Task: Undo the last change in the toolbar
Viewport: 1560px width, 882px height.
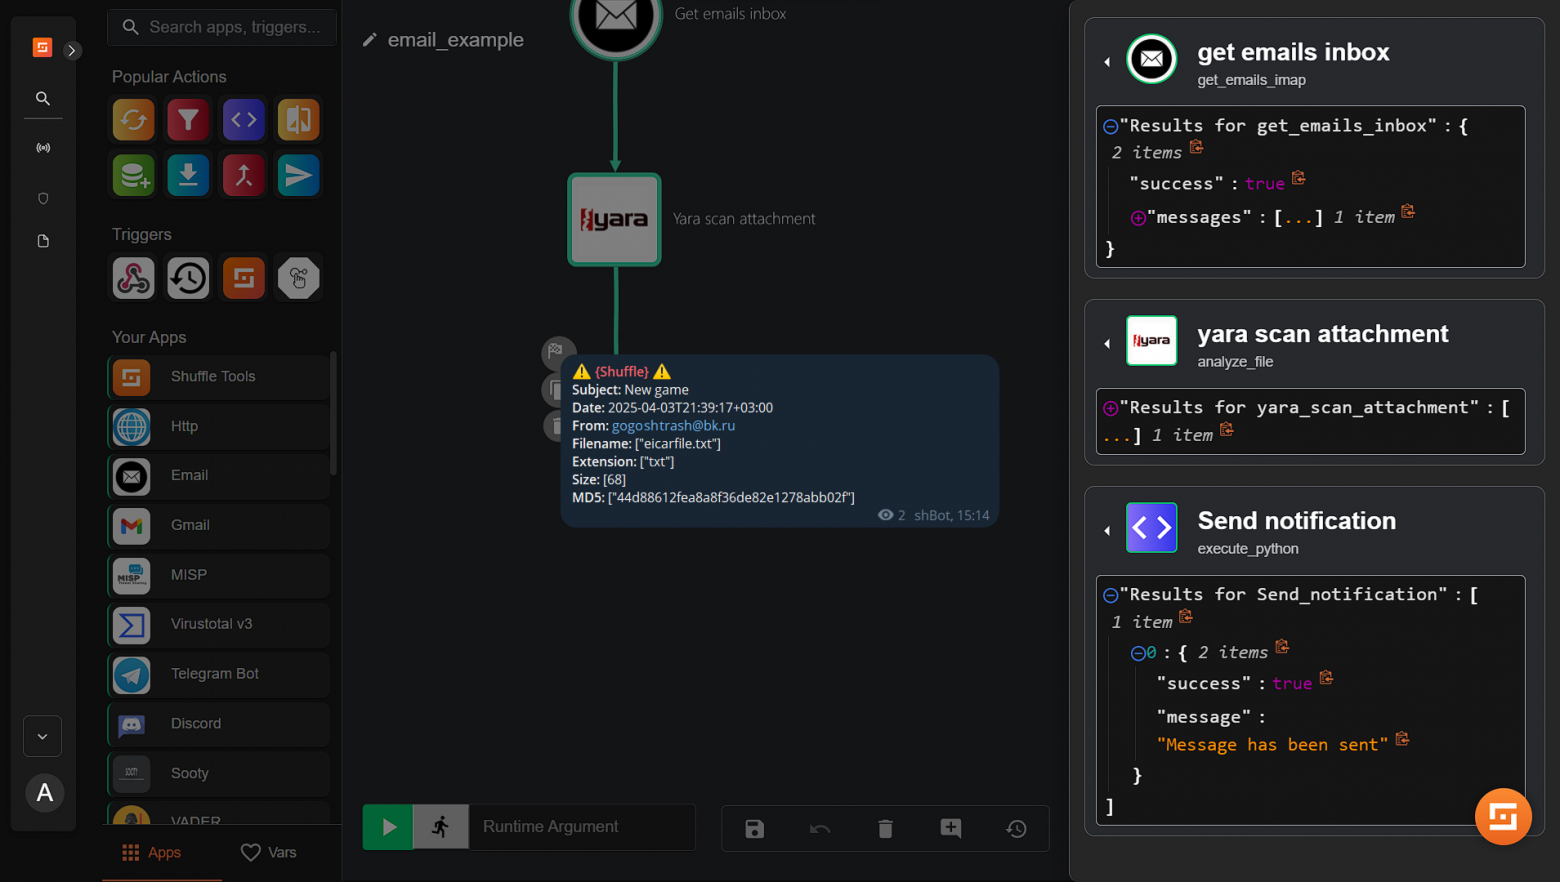Action: pyautogui.click(x=820, y=829)
